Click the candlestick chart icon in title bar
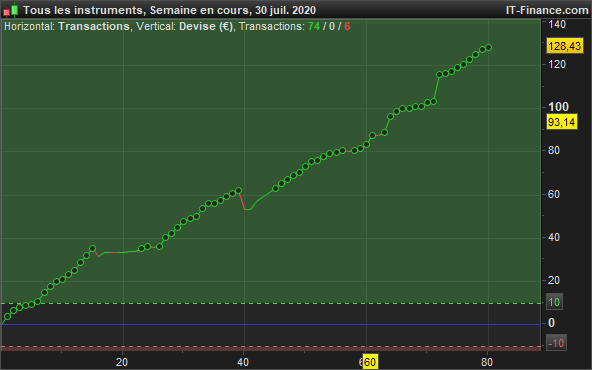Image resolution: width=592 pixels, height=370 pixels. tap(11, 10)
